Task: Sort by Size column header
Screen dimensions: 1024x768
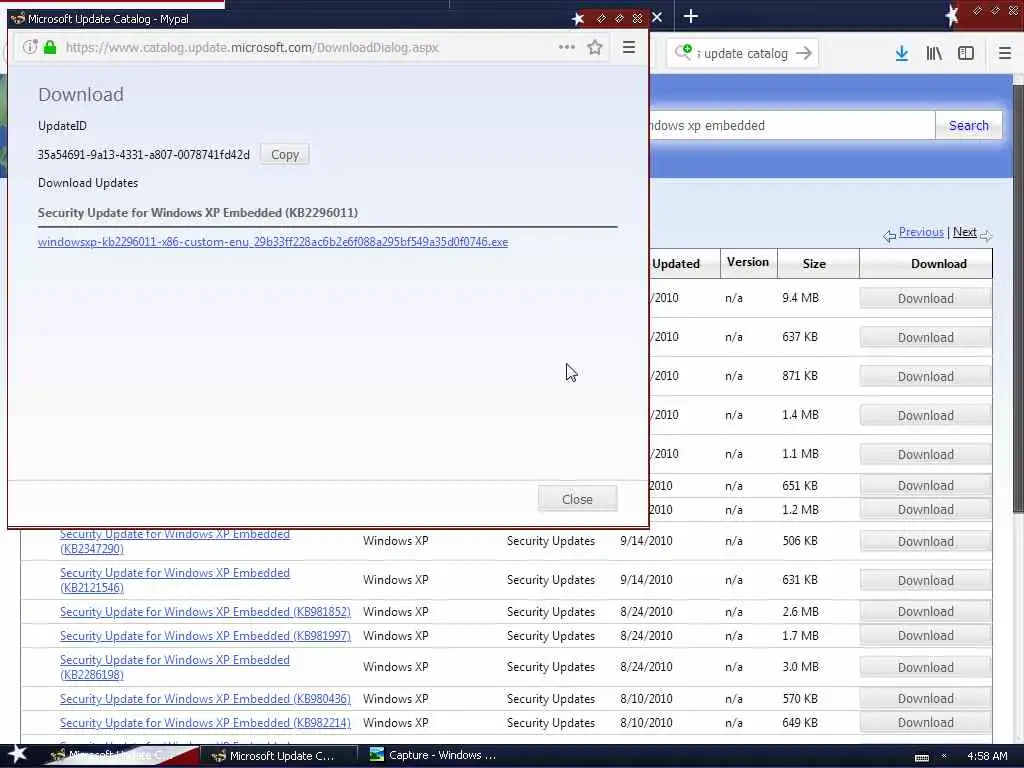Action: [x=814, y=263]
